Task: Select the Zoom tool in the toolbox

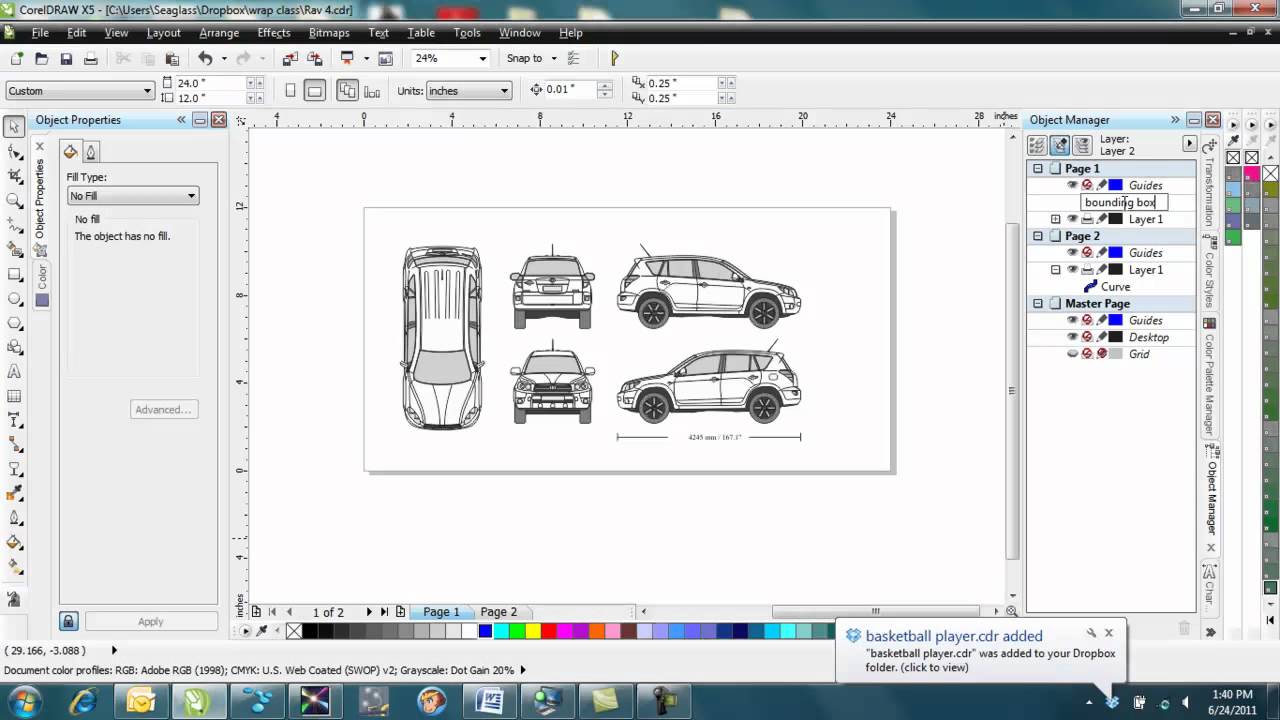Action: click(14, 201)
